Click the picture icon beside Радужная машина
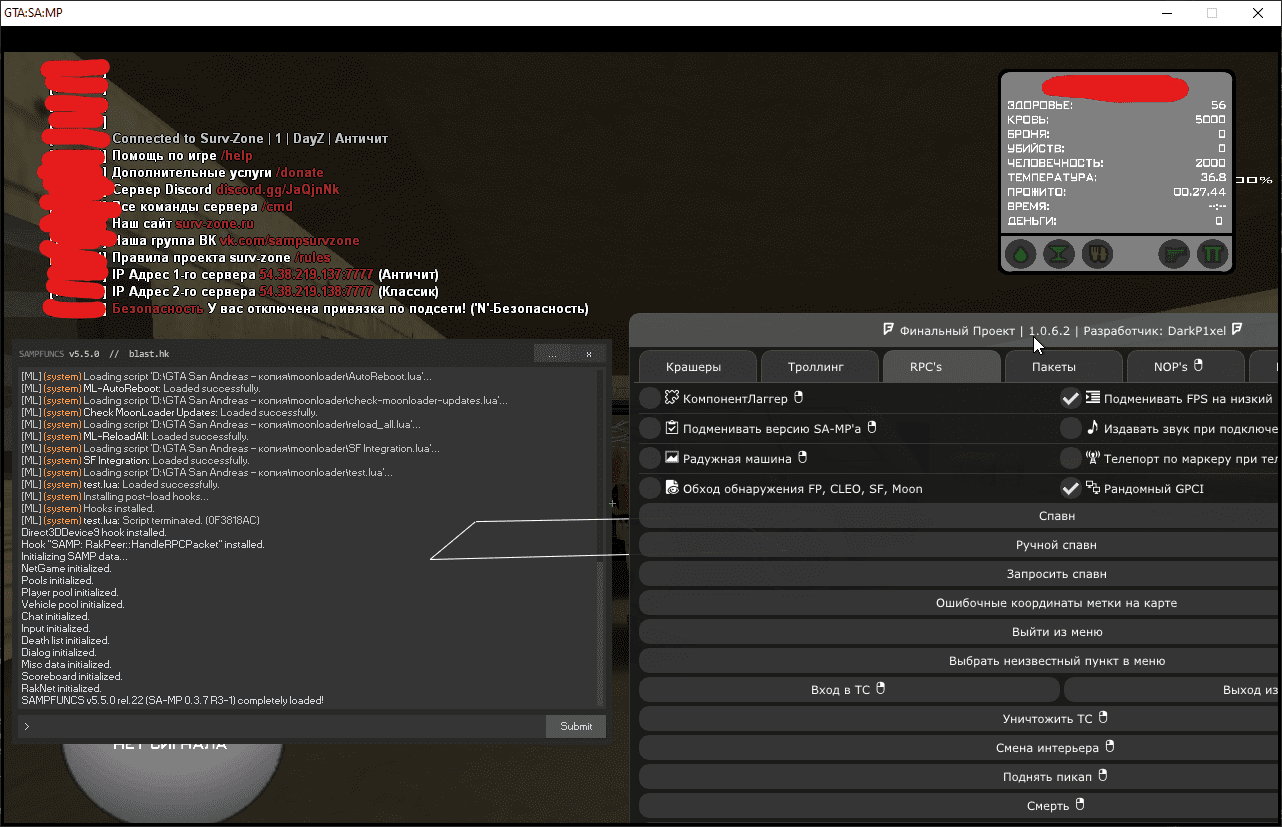This screenshot has width=1282, height=827. click(672, 458)
